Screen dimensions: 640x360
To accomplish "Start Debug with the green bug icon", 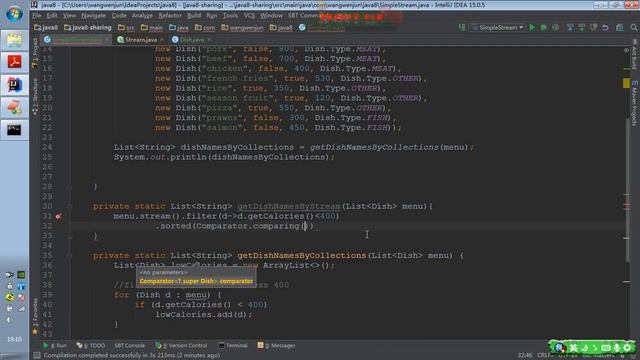I will tap(544, 27).
